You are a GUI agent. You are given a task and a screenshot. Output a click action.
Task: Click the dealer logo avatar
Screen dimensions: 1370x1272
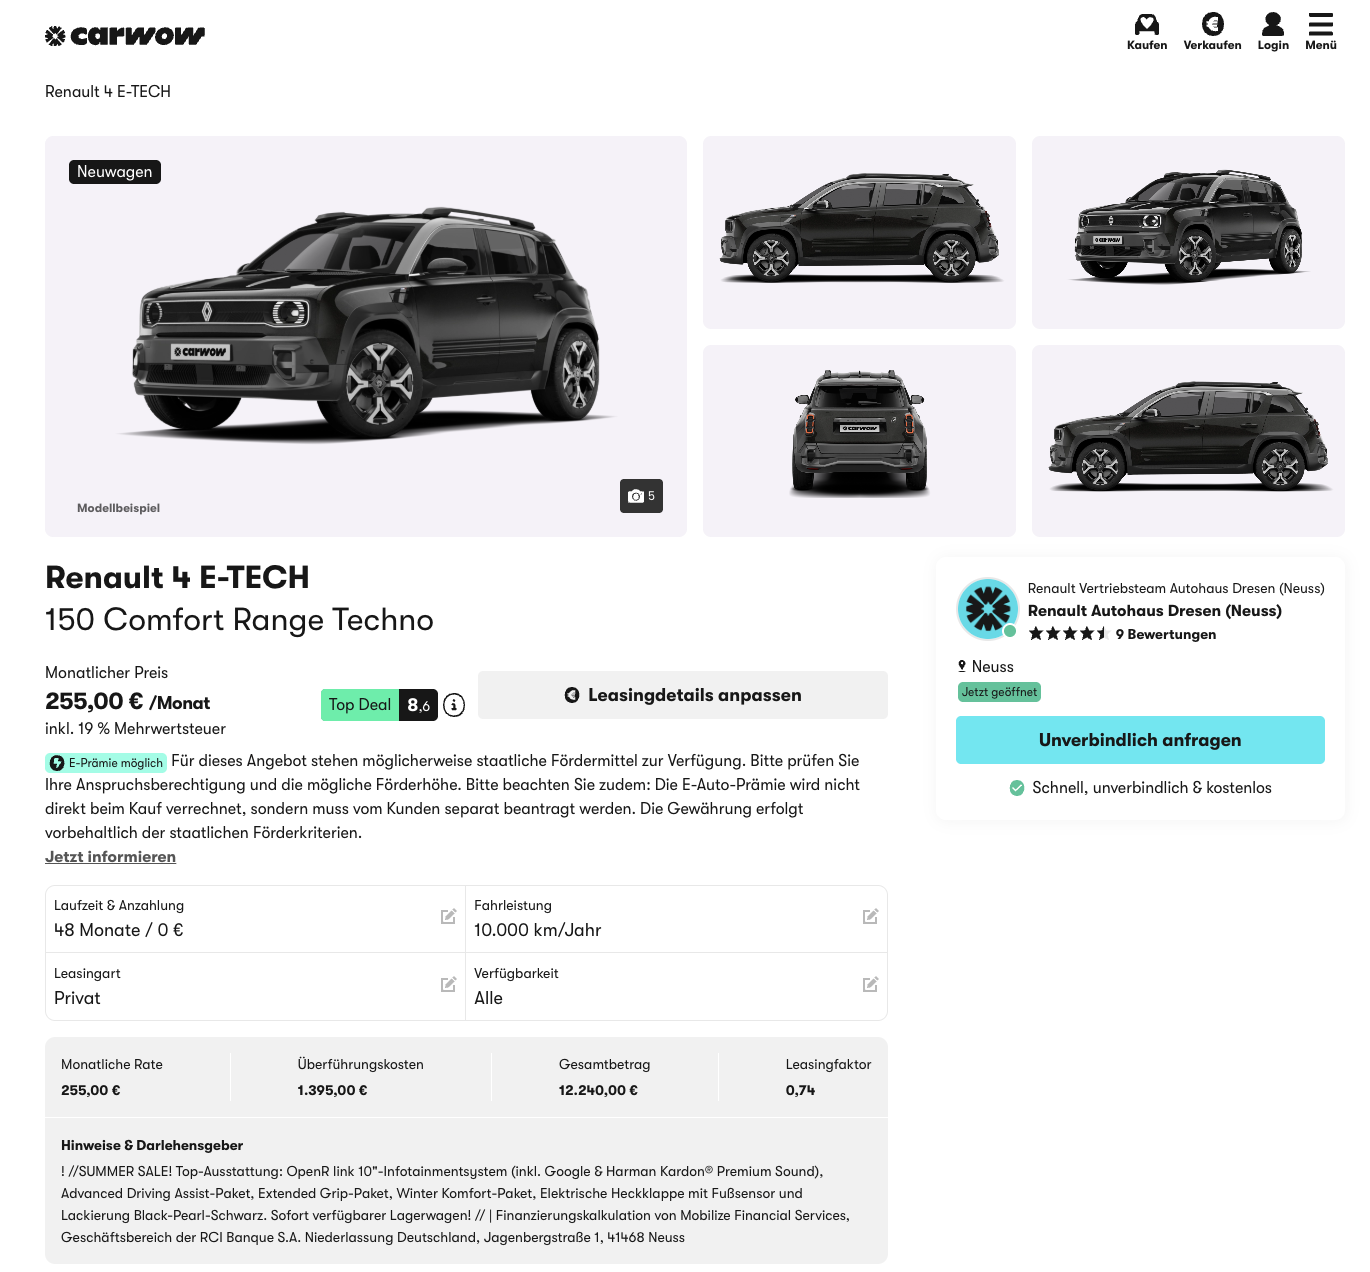(987, 608)
